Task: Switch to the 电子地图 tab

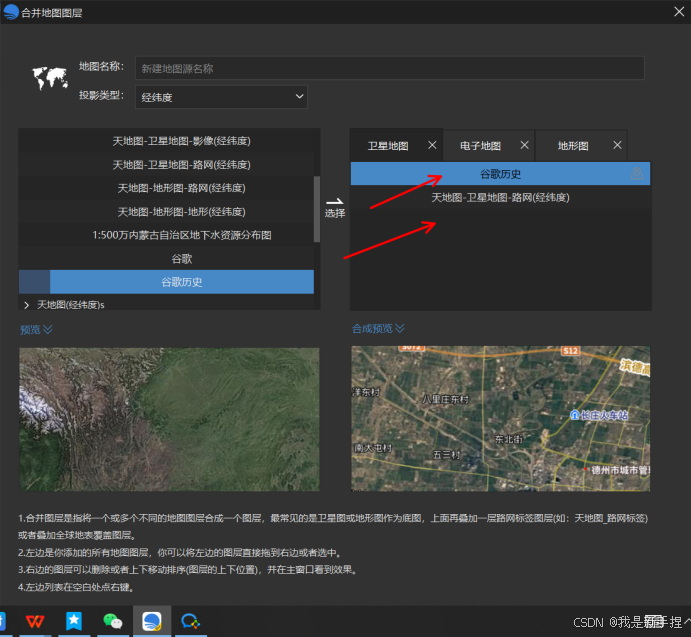Action: (480, 146)
